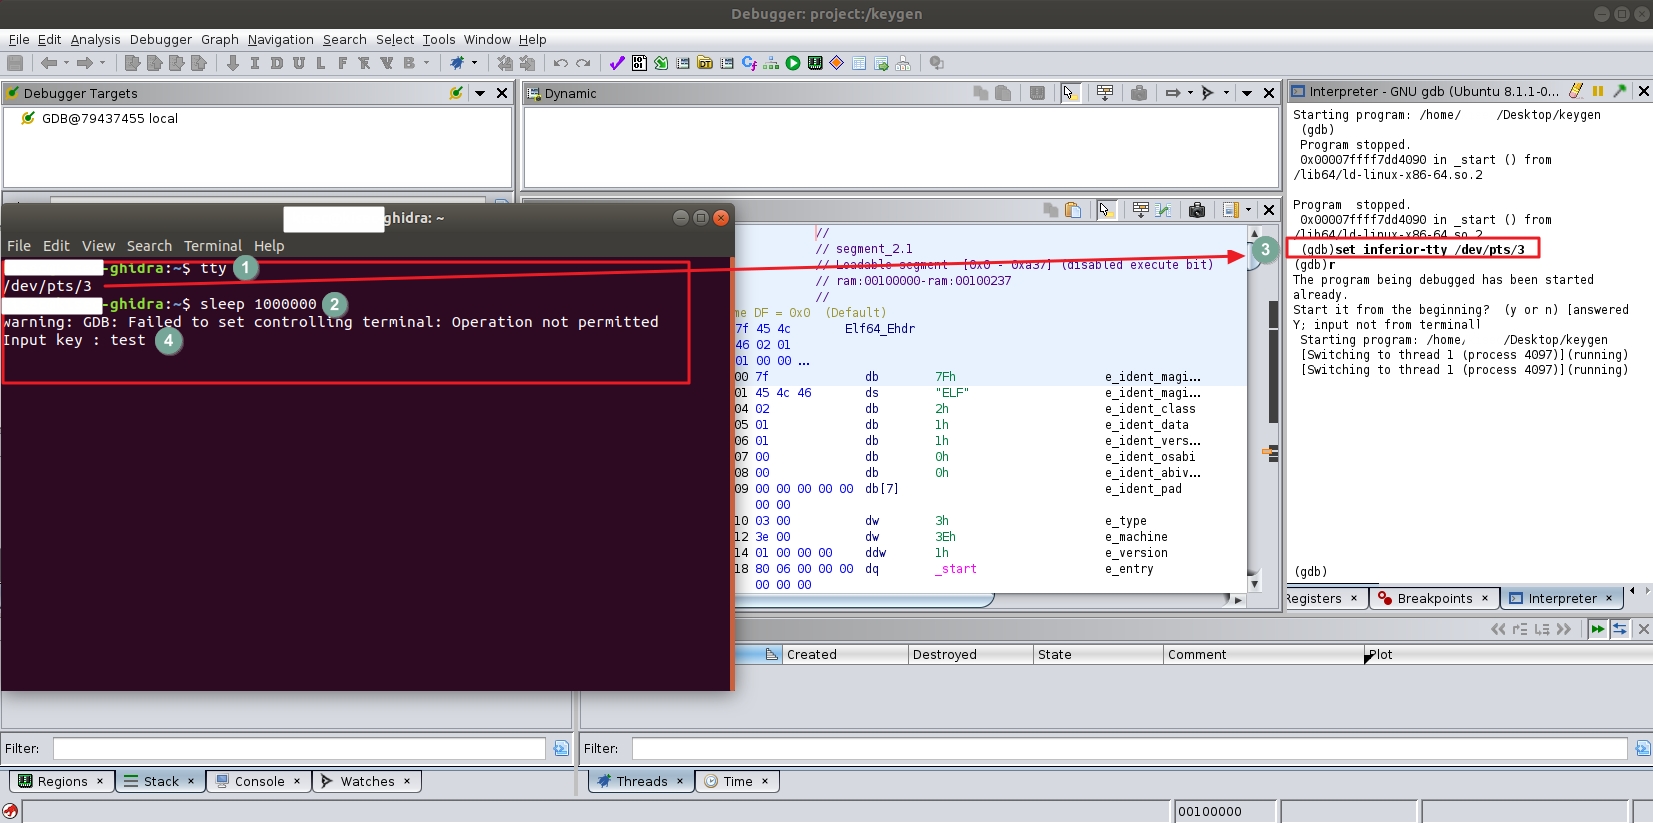Screen dimensions: 1653x823
Task: Open the Data Type Manager icon
Action: [x=705, y=63]
